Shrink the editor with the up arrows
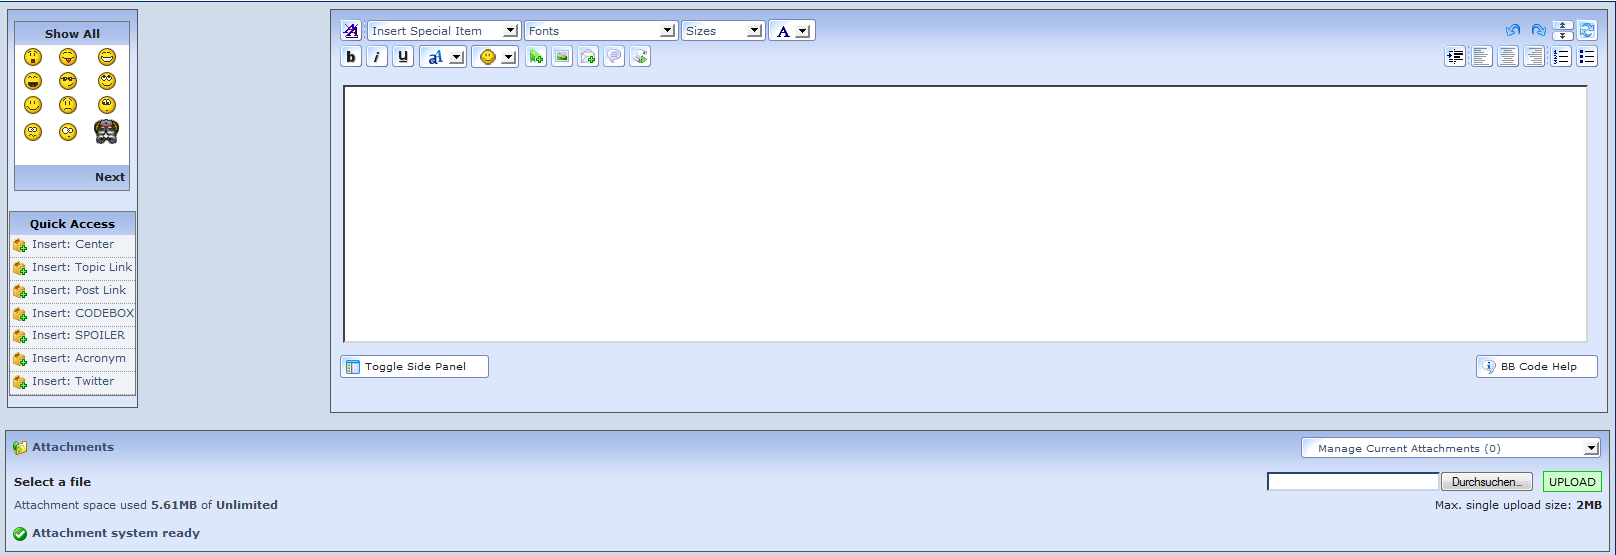 pos(1563,25)
